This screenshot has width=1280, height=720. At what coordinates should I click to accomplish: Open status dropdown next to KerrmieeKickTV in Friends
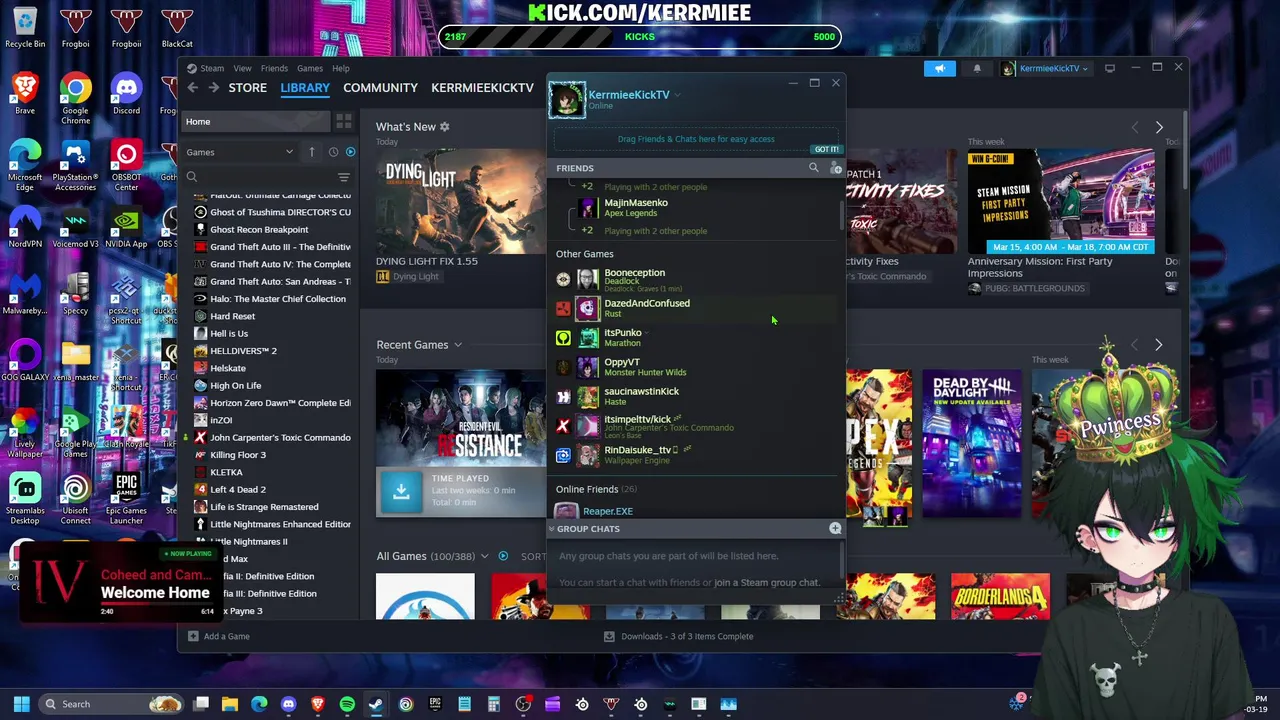pyautogui.click(x=677, y=95)
